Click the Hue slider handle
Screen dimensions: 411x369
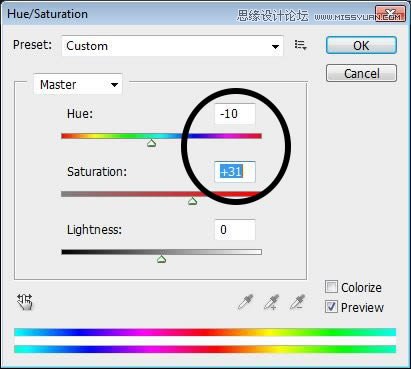(x=152, y=143)
